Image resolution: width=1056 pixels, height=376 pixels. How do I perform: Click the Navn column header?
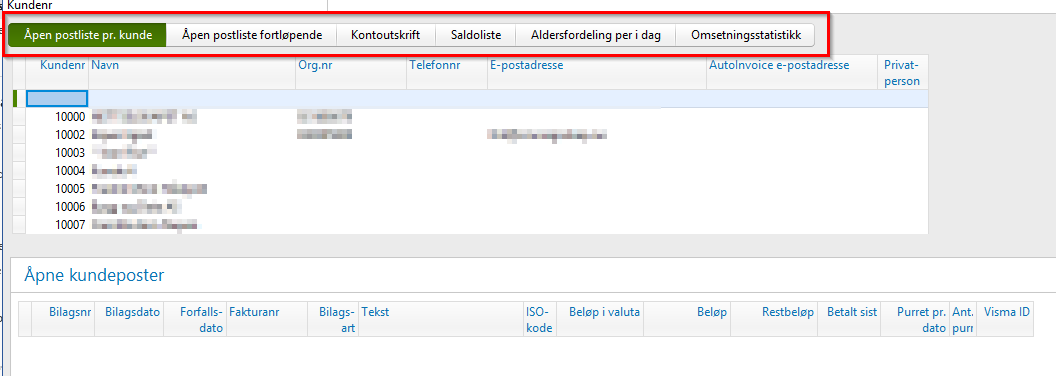192,72
